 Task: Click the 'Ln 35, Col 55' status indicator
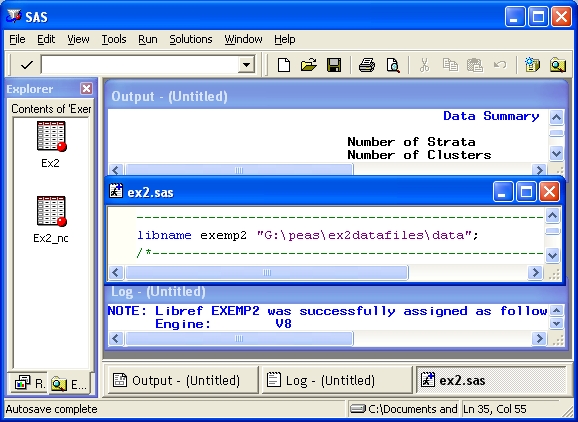point(495,409)
